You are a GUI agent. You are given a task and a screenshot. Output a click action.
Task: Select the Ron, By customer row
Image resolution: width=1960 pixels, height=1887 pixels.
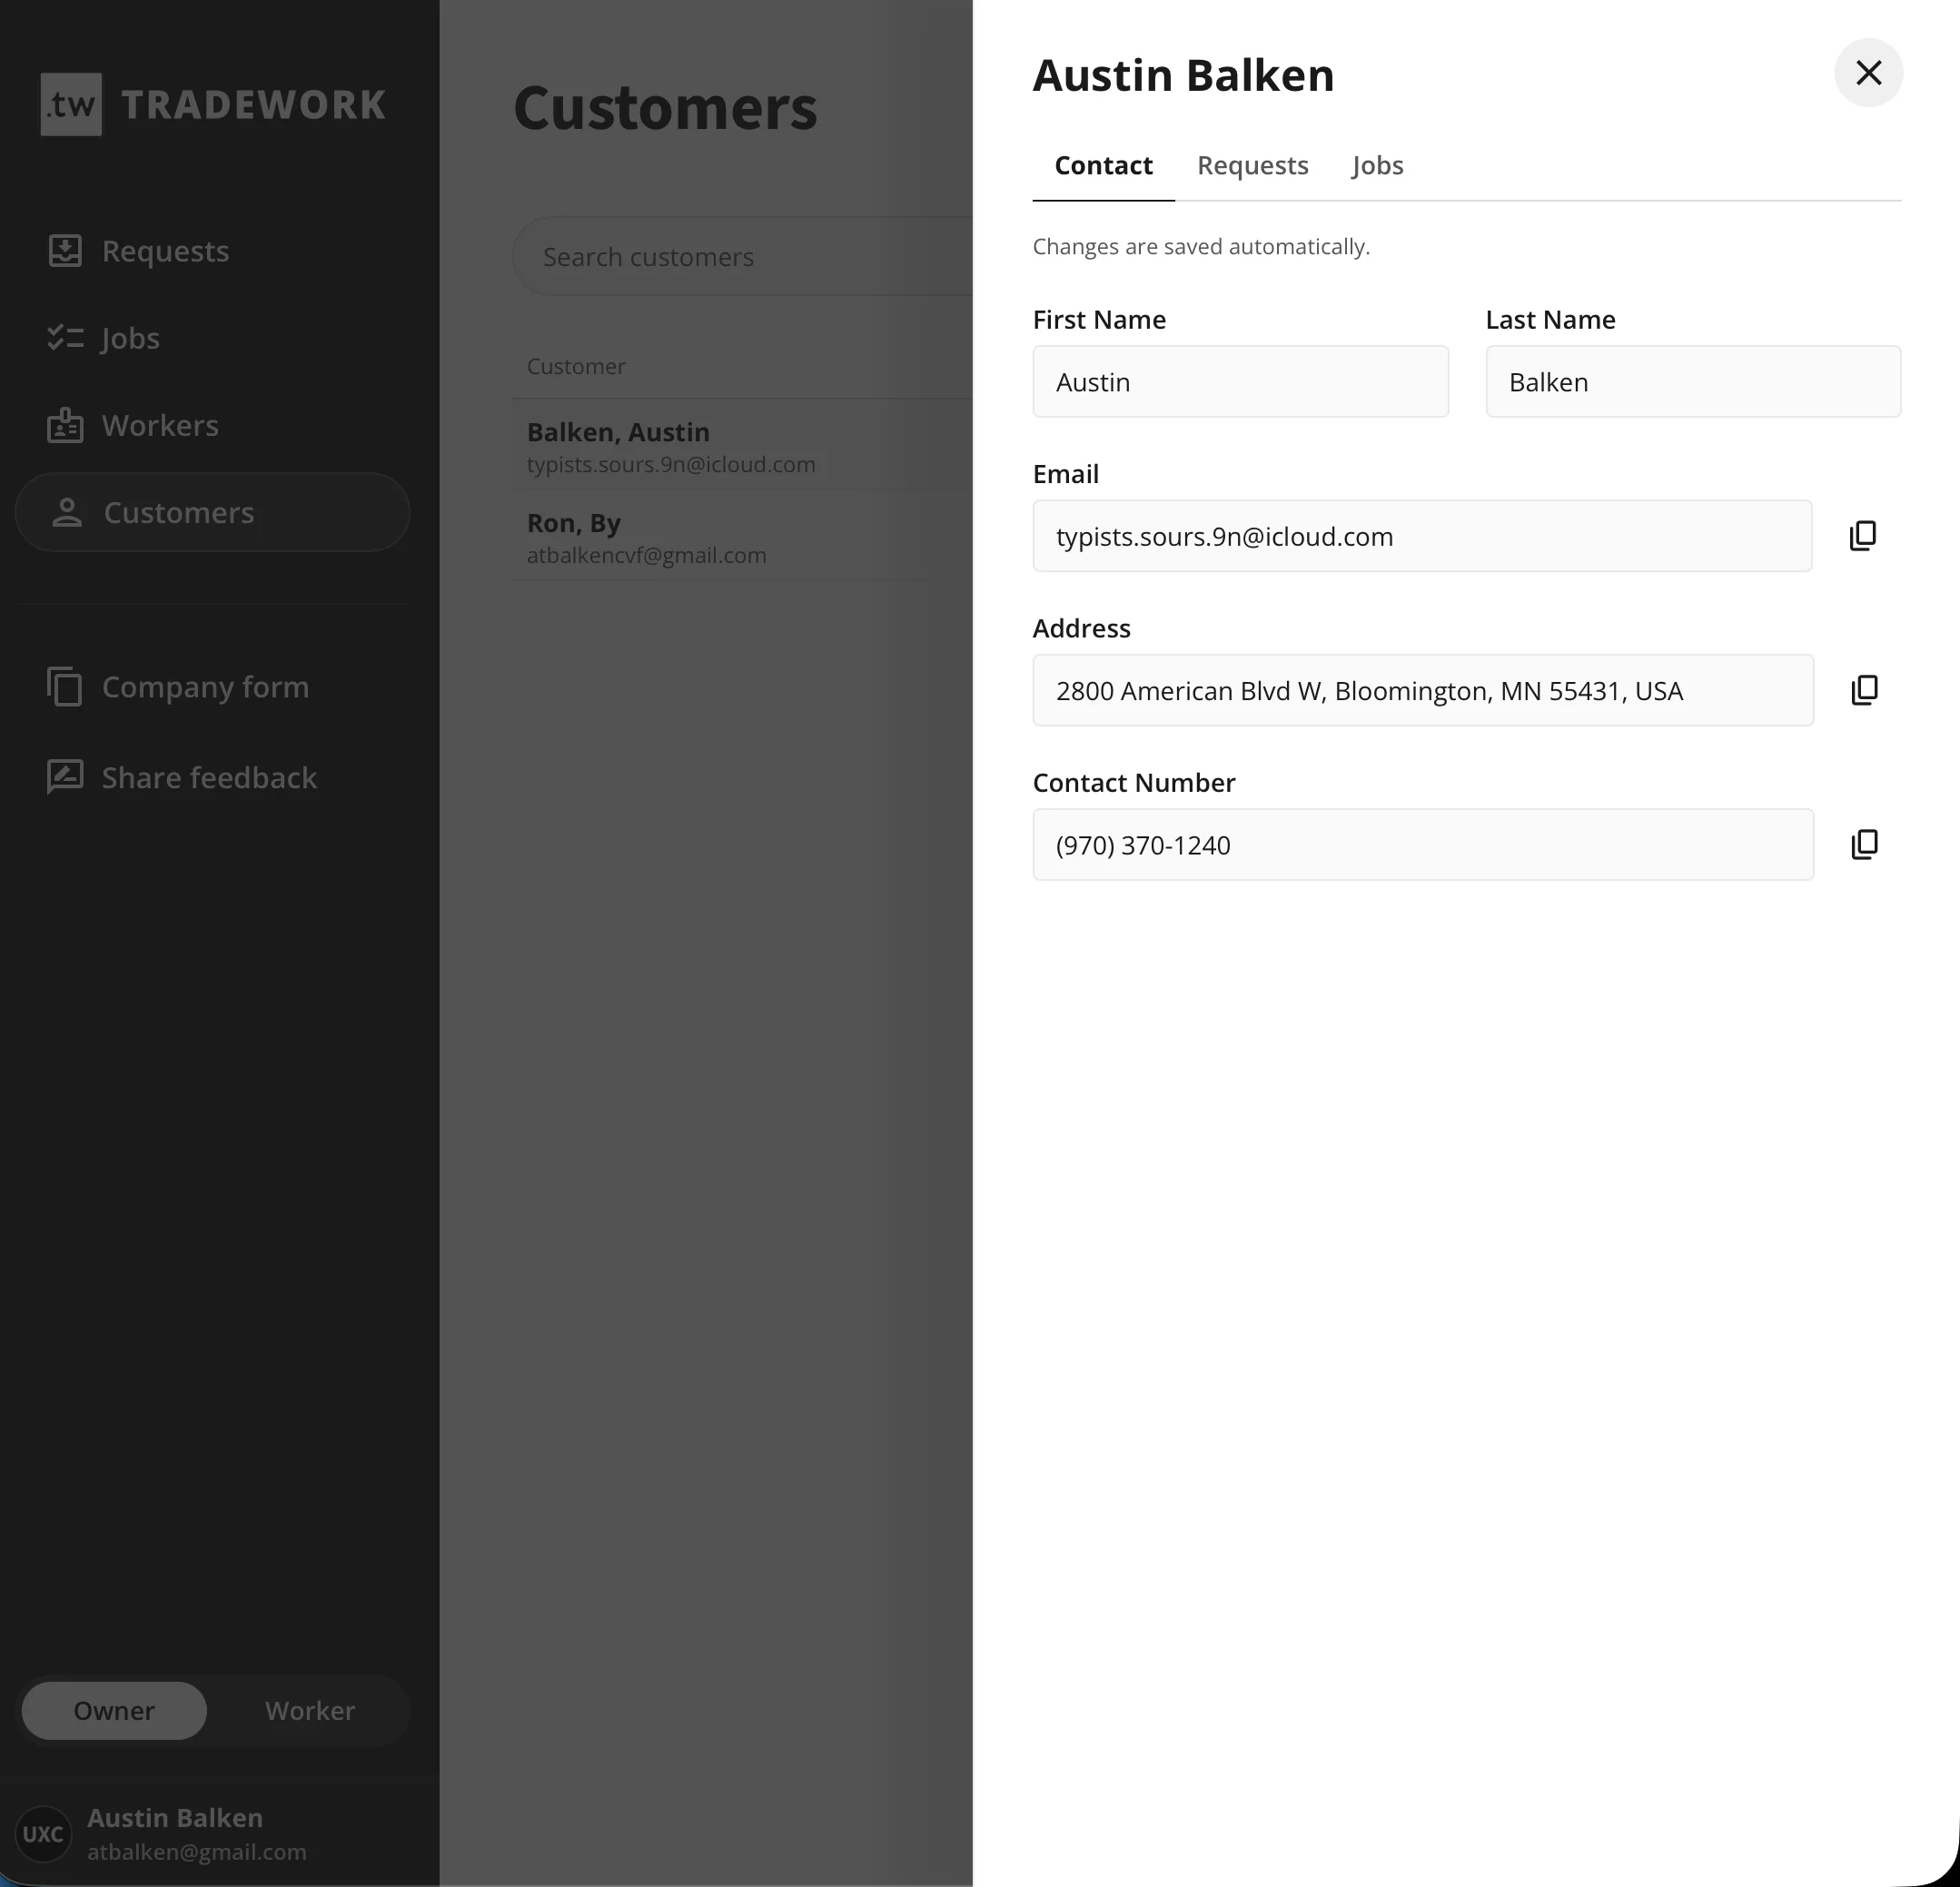(x=742, y=536)
